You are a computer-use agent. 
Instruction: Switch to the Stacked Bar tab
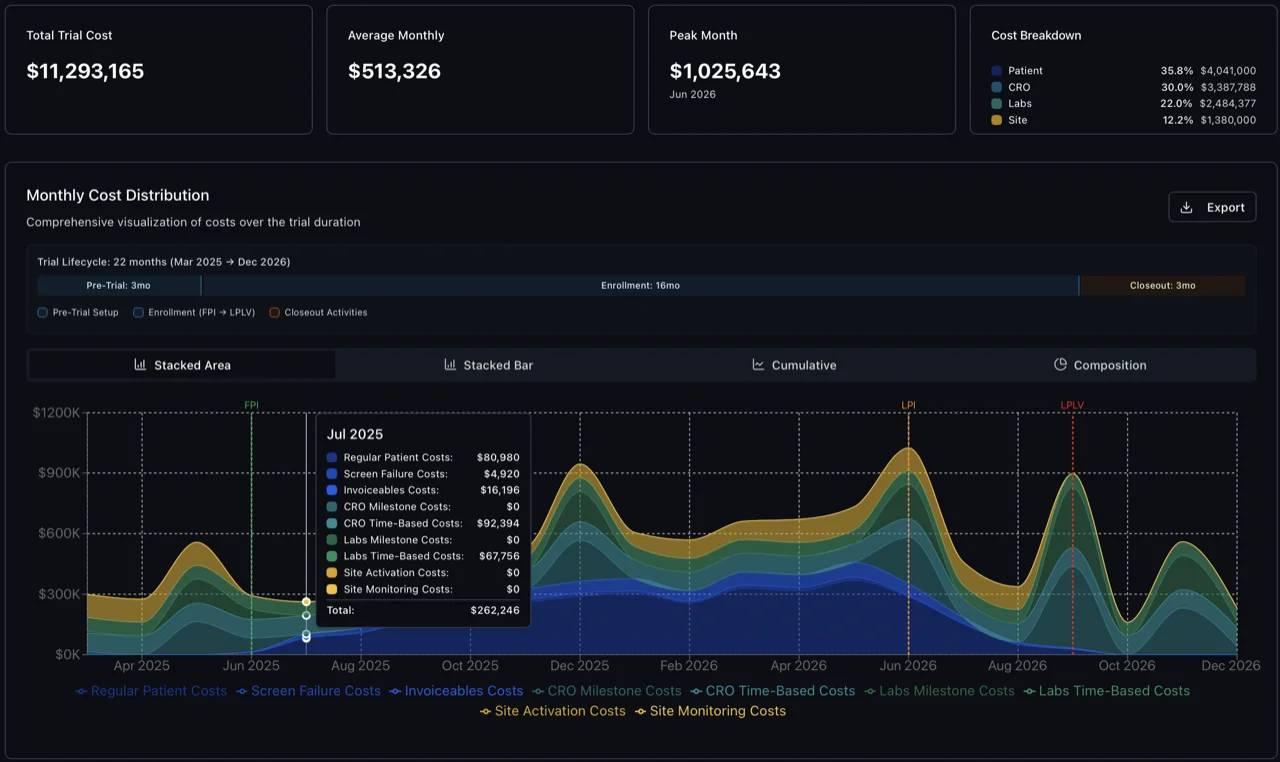(x=488, y=365)
